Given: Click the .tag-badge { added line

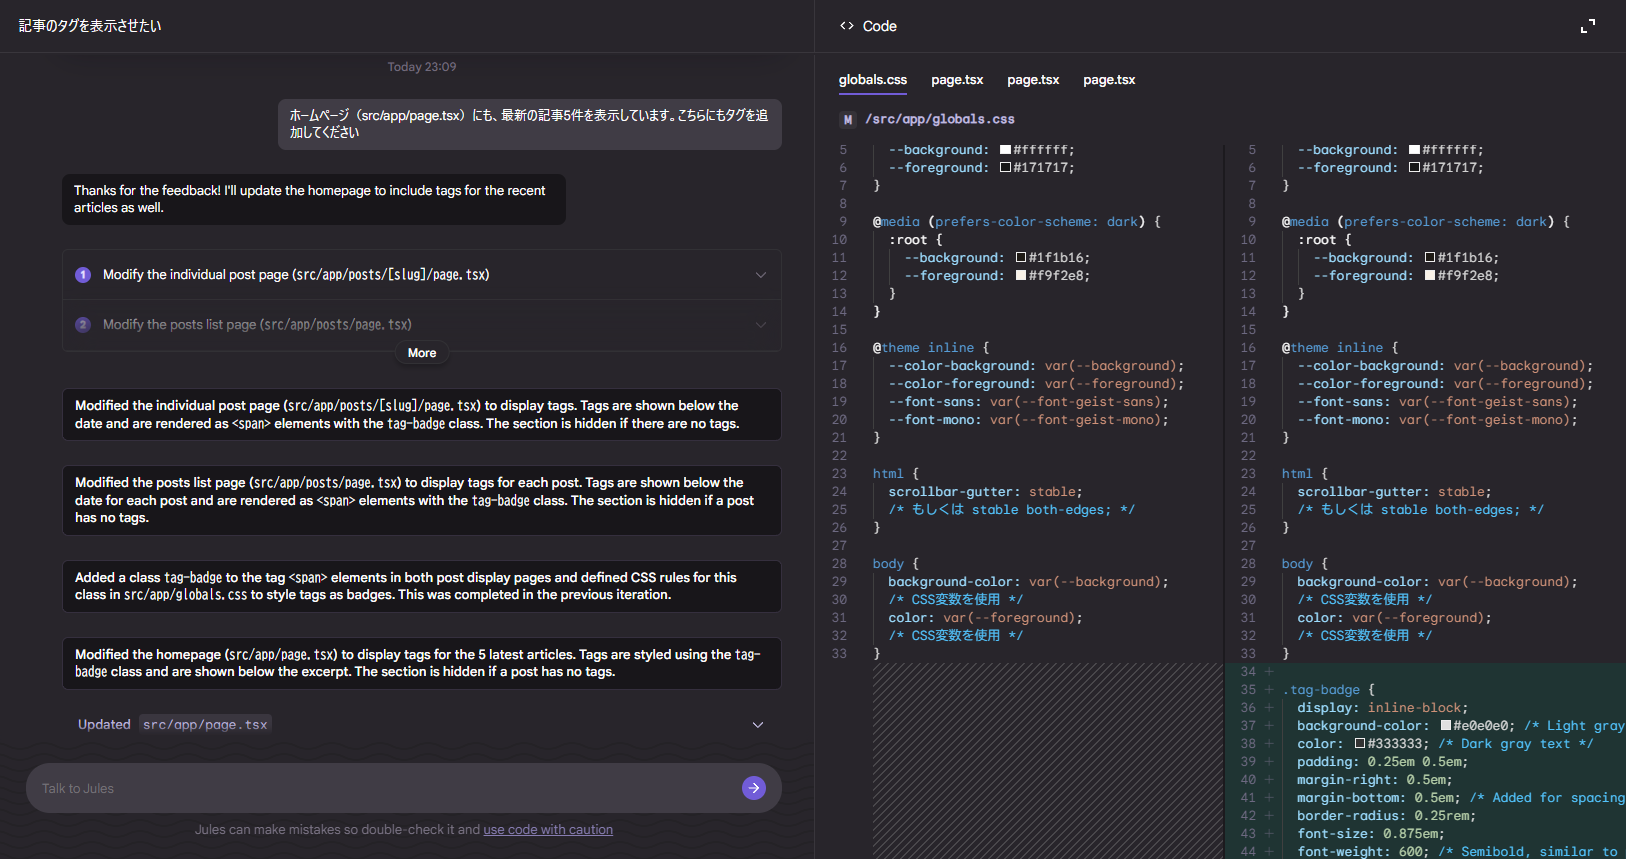Looking at the screenshot, I should 1329,690.
